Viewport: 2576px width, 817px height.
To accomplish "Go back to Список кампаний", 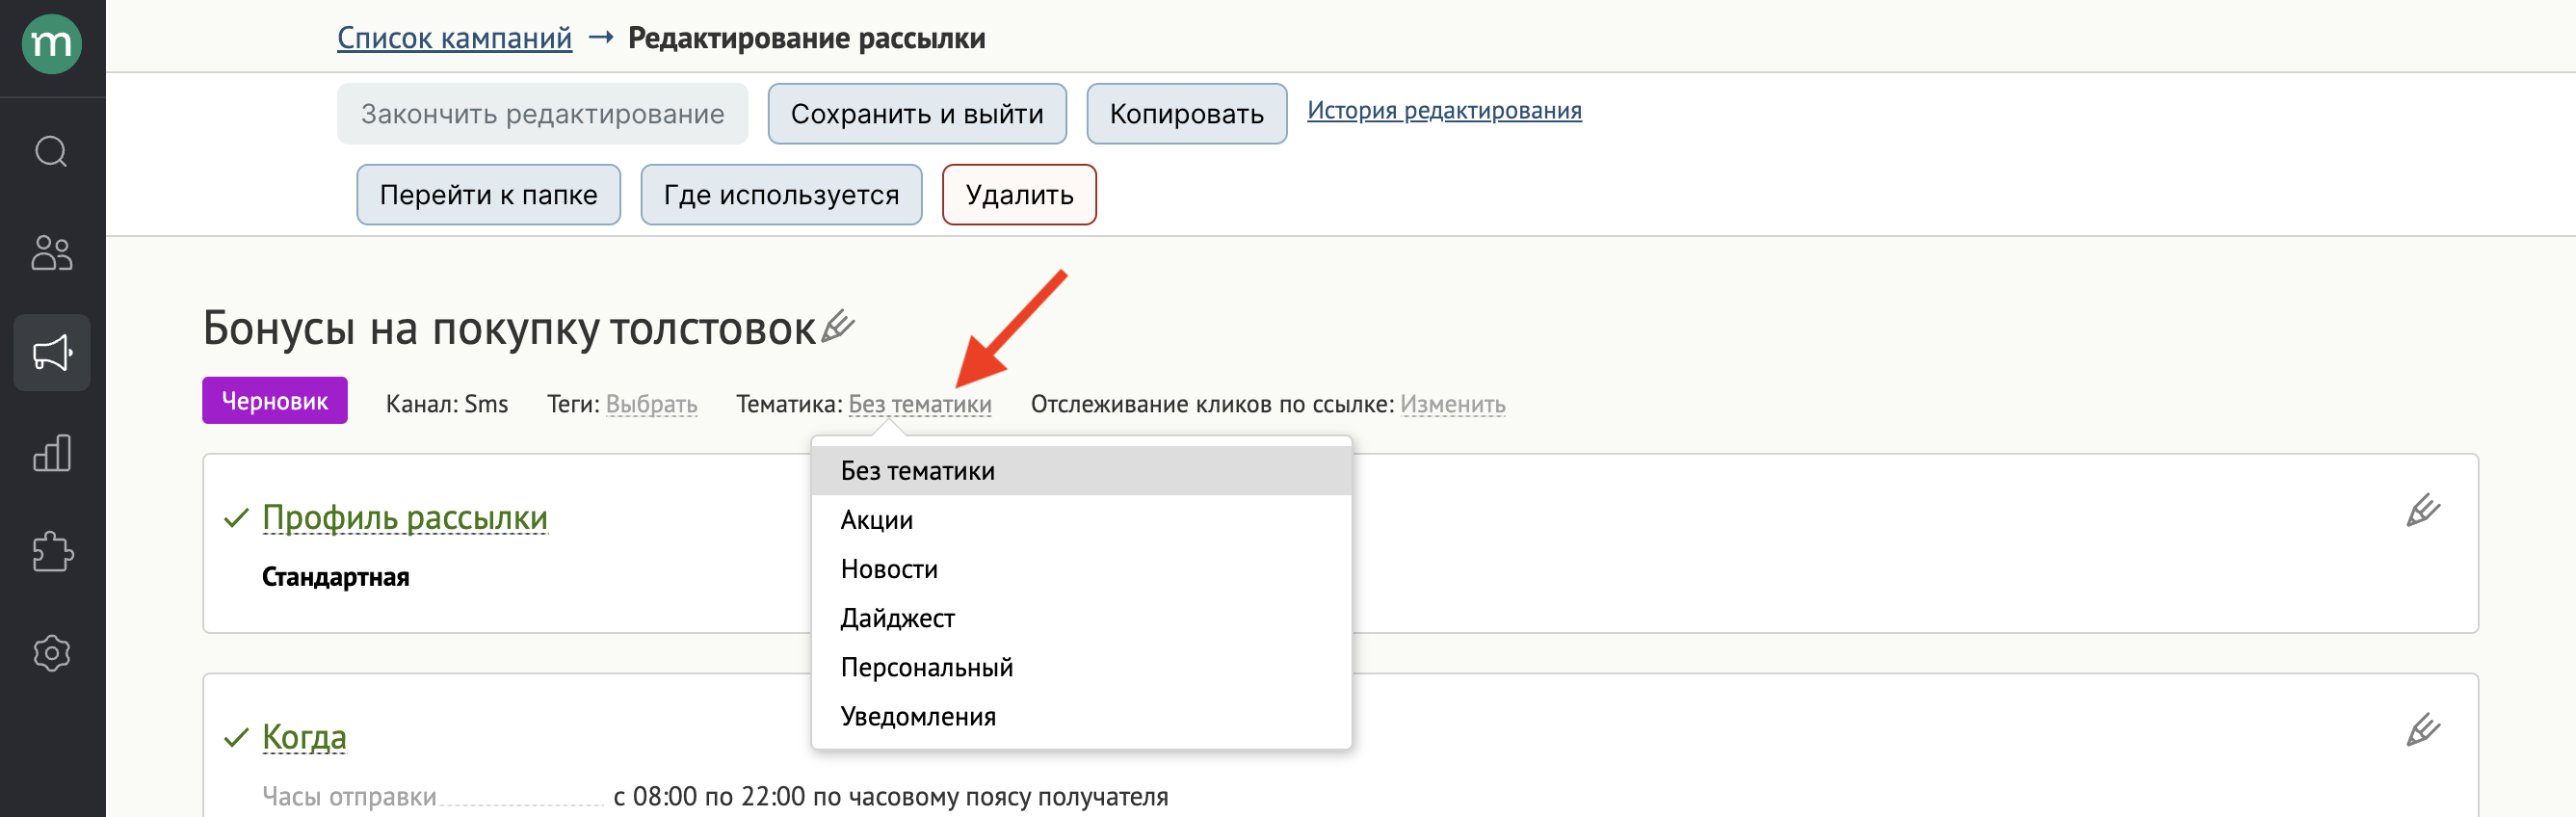I will click(x=455, y=38).
